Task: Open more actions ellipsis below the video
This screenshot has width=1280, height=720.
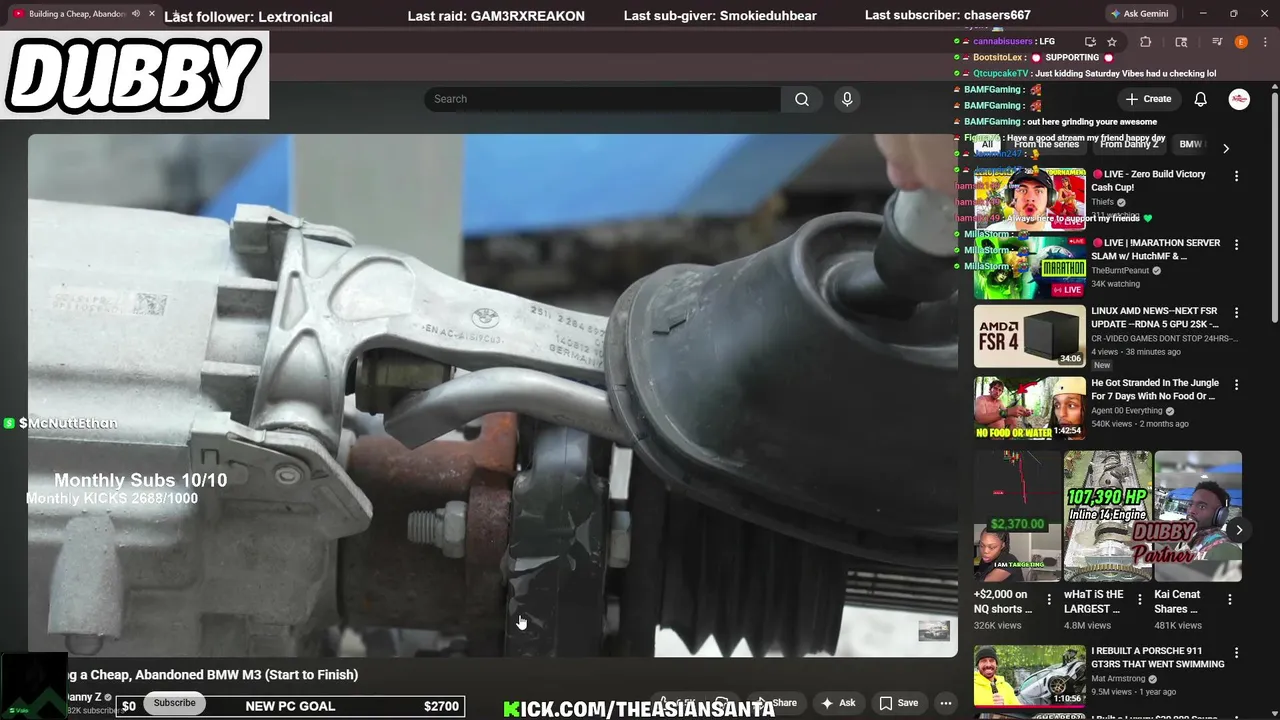Action: point(945,703)
